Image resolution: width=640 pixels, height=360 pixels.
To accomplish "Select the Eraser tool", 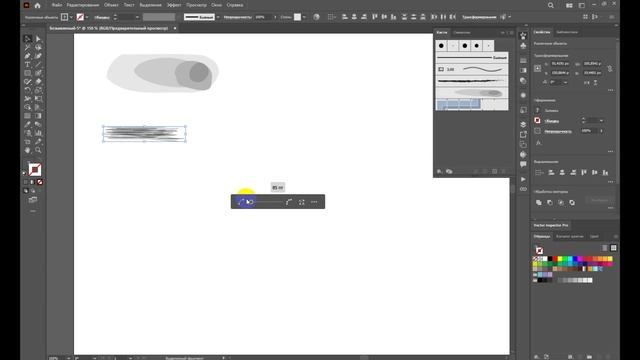I will tap(38, 82).
